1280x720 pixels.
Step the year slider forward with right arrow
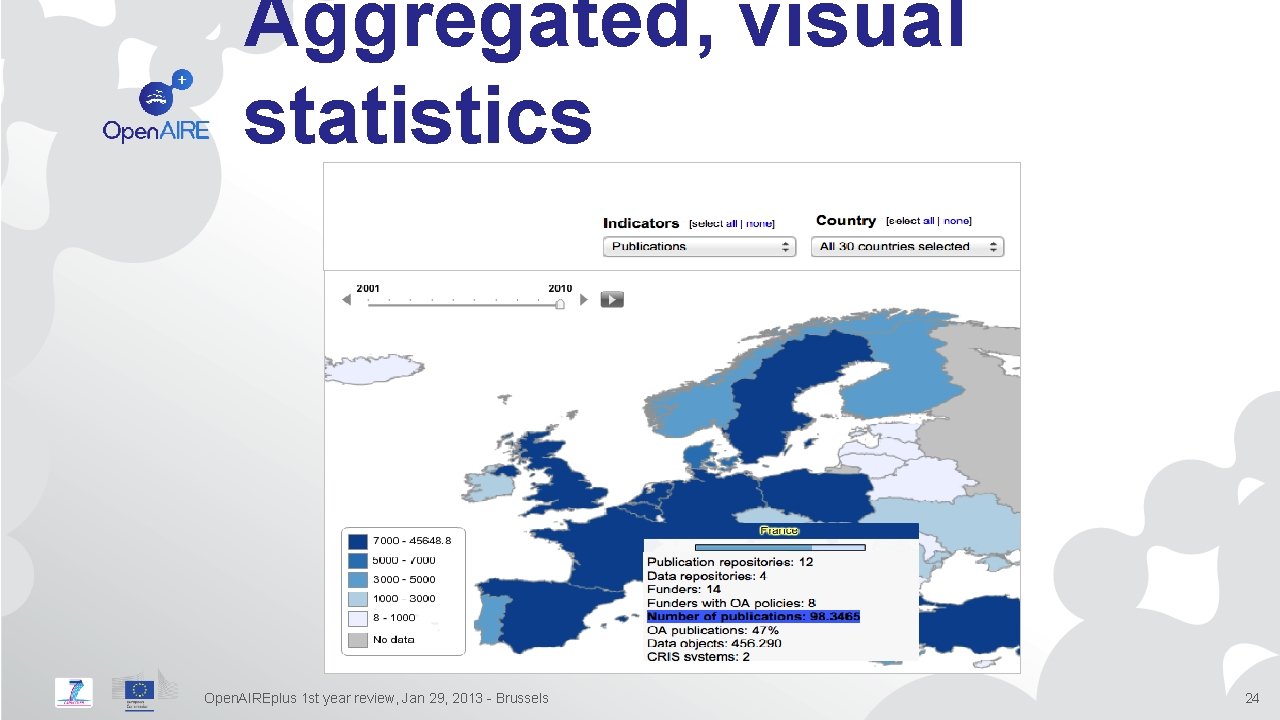click(585, 300)
